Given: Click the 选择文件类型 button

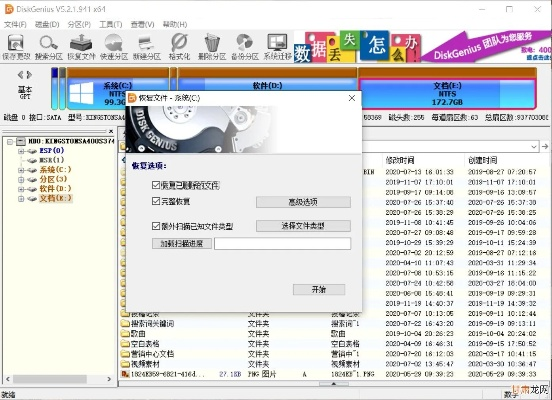Looking at the screenshot, I should (303, 226).
